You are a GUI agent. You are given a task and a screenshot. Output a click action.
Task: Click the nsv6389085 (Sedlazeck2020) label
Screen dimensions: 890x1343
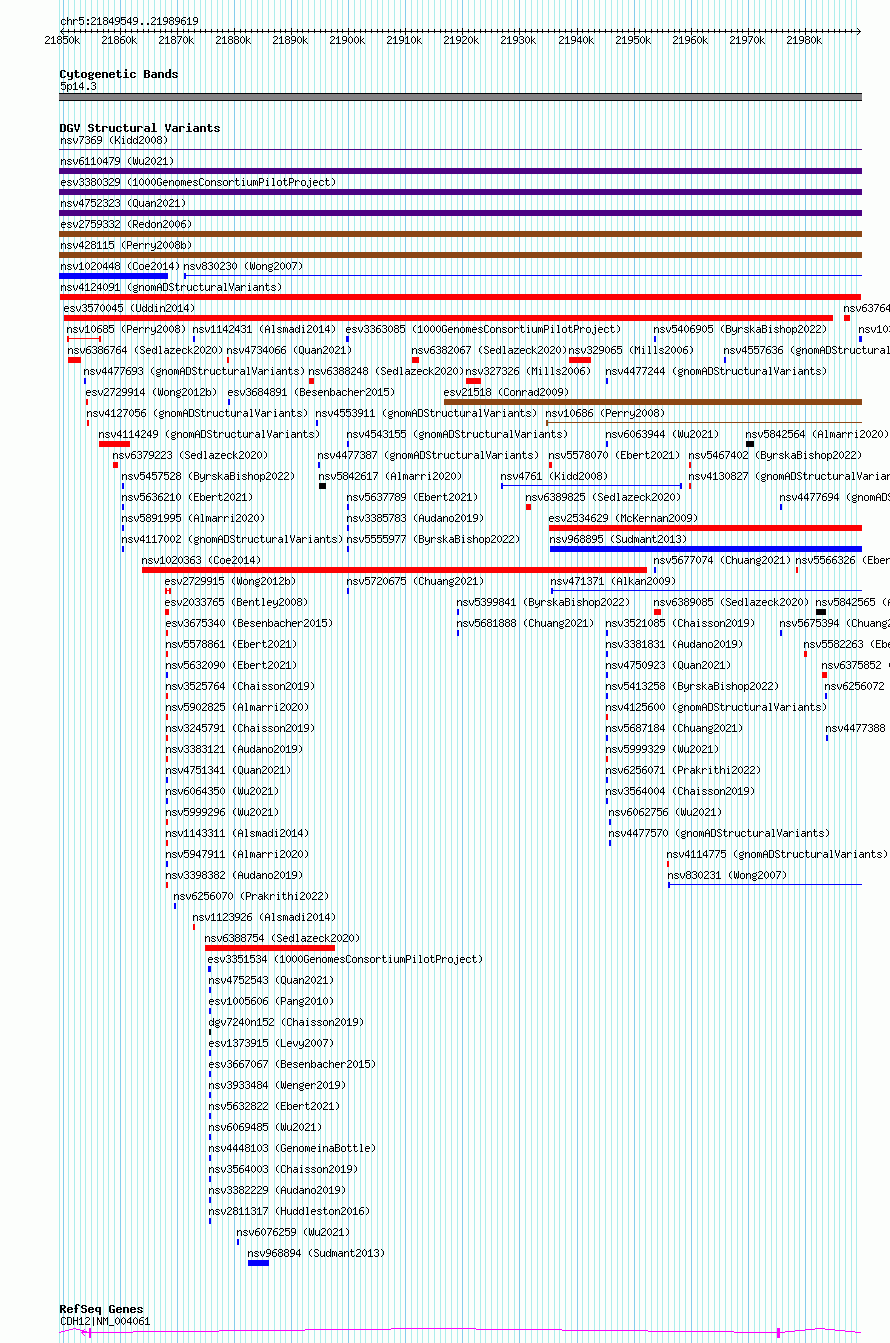click(731, 602)
